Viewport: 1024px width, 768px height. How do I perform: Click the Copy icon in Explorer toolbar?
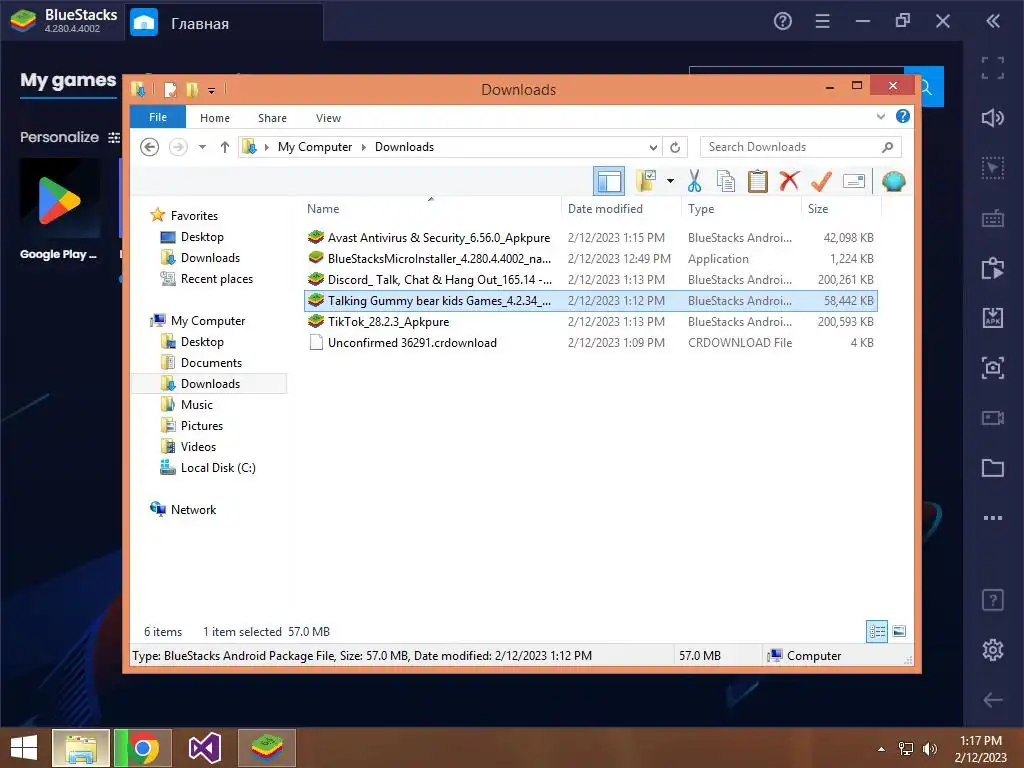(x=726, y=182)
